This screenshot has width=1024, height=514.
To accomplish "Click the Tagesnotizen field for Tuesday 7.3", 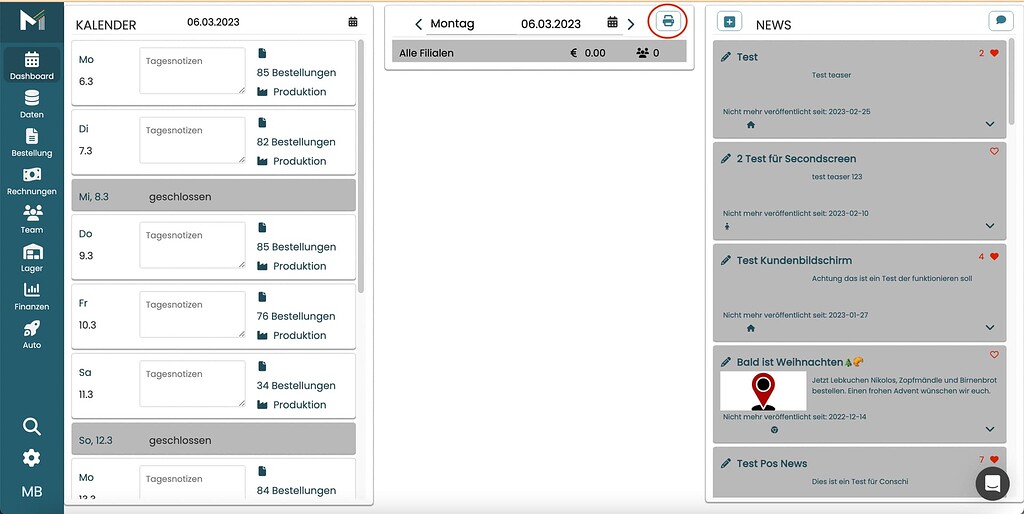I will click(192, 140).
